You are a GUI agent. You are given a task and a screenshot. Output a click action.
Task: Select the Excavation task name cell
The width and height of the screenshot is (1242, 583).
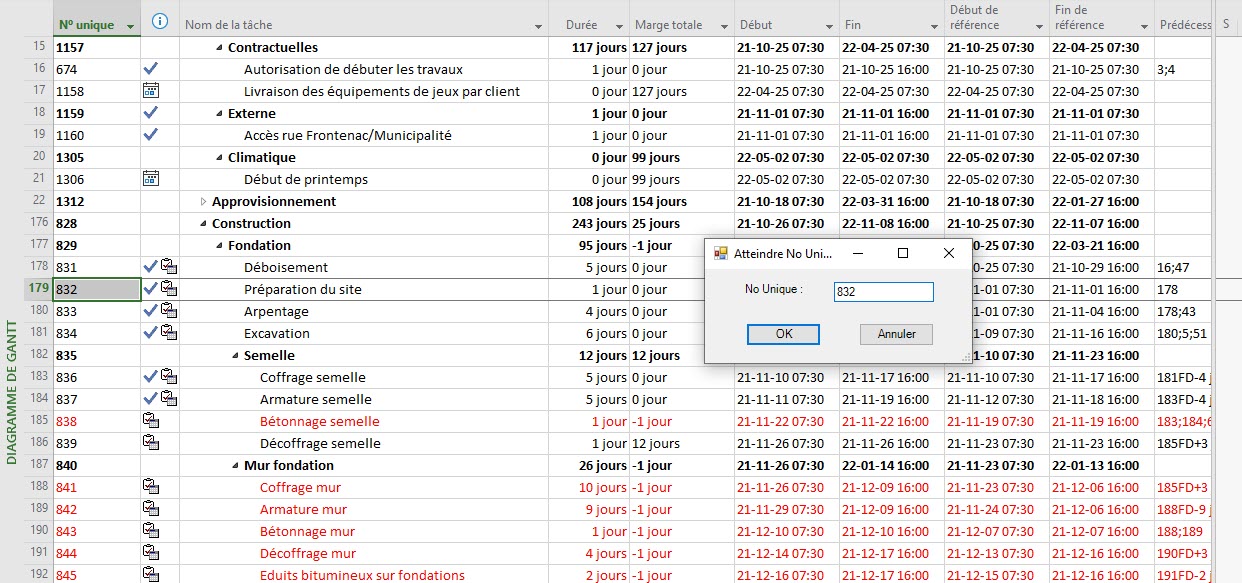tap(277, 333)
